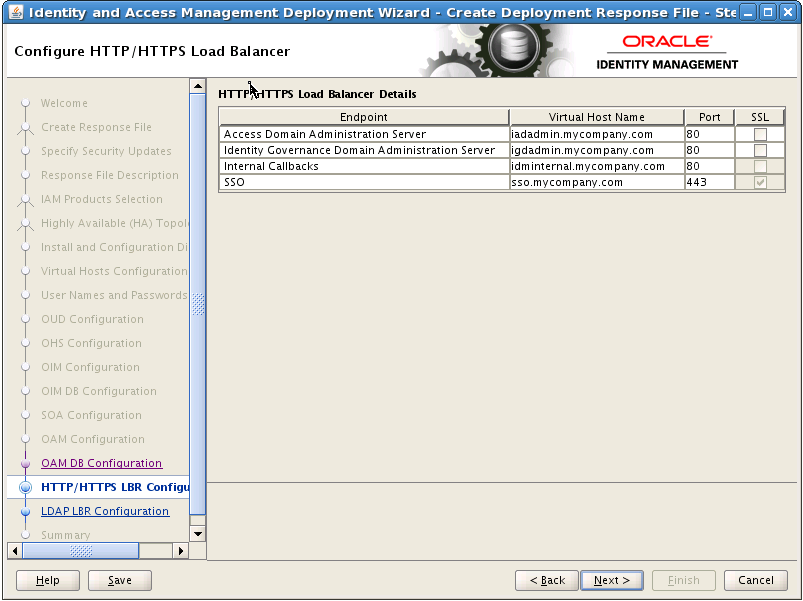
Task: Go to the previous step with Back
Action: (546, 580)
